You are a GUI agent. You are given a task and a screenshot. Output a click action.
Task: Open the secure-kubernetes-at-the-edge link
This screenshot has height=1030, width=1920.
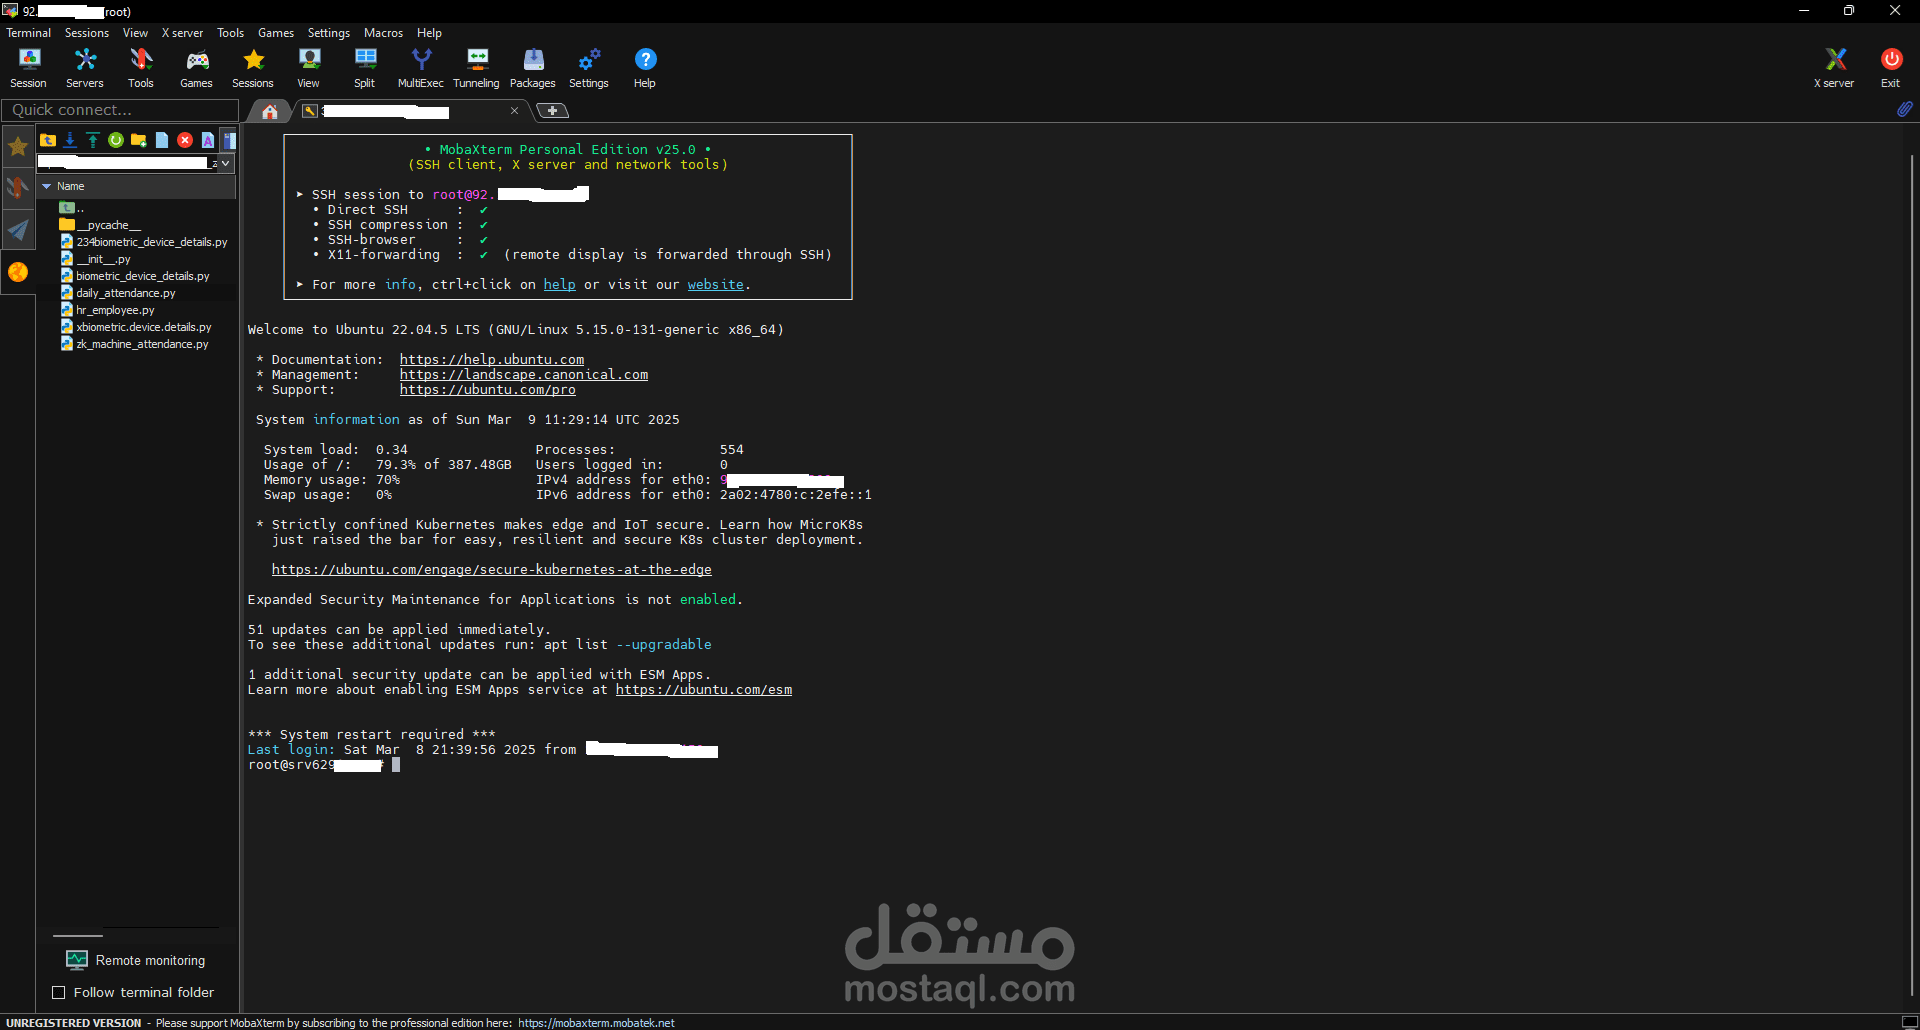[492, 570]
